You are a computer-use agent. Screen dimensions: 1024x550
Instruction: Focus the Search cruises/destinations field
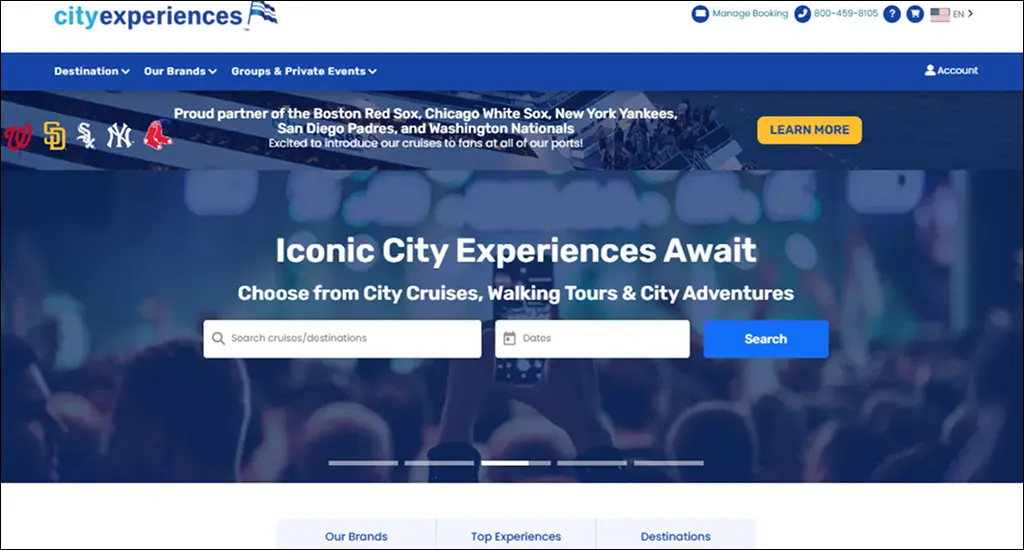point(342,338)
